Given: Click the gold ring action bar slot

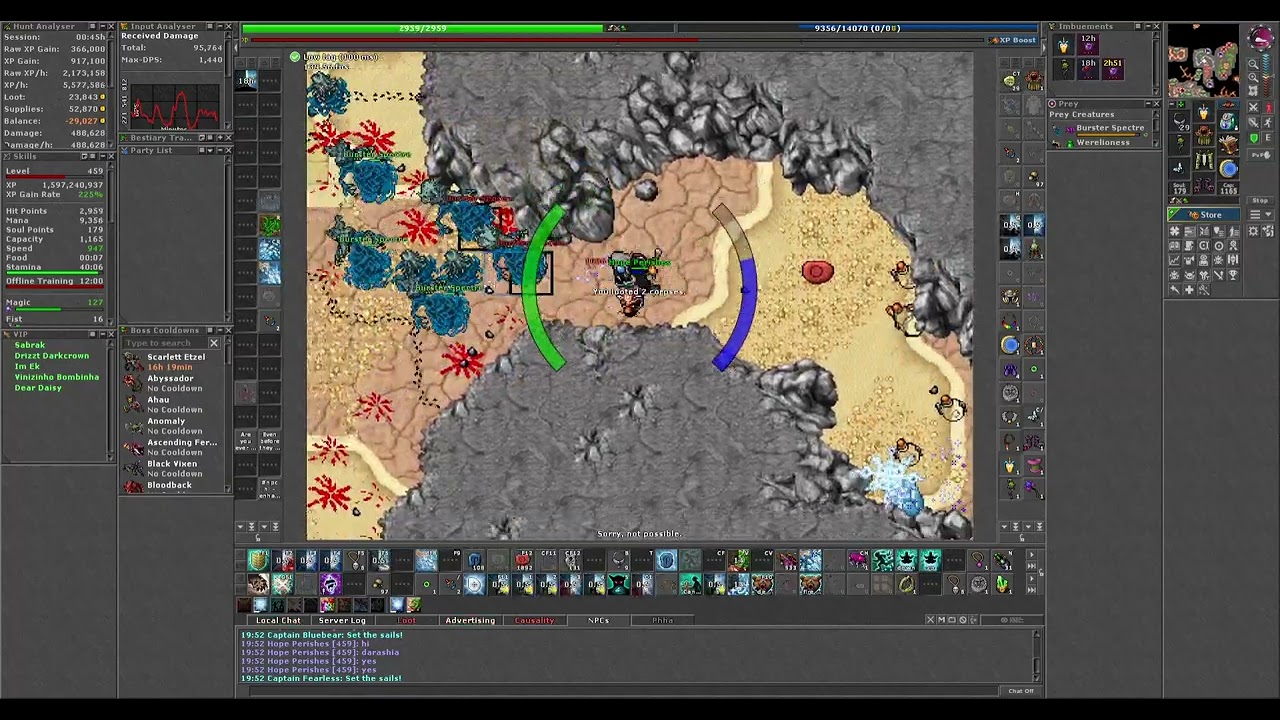Looking at the screenshot, I should coord(906,584).
